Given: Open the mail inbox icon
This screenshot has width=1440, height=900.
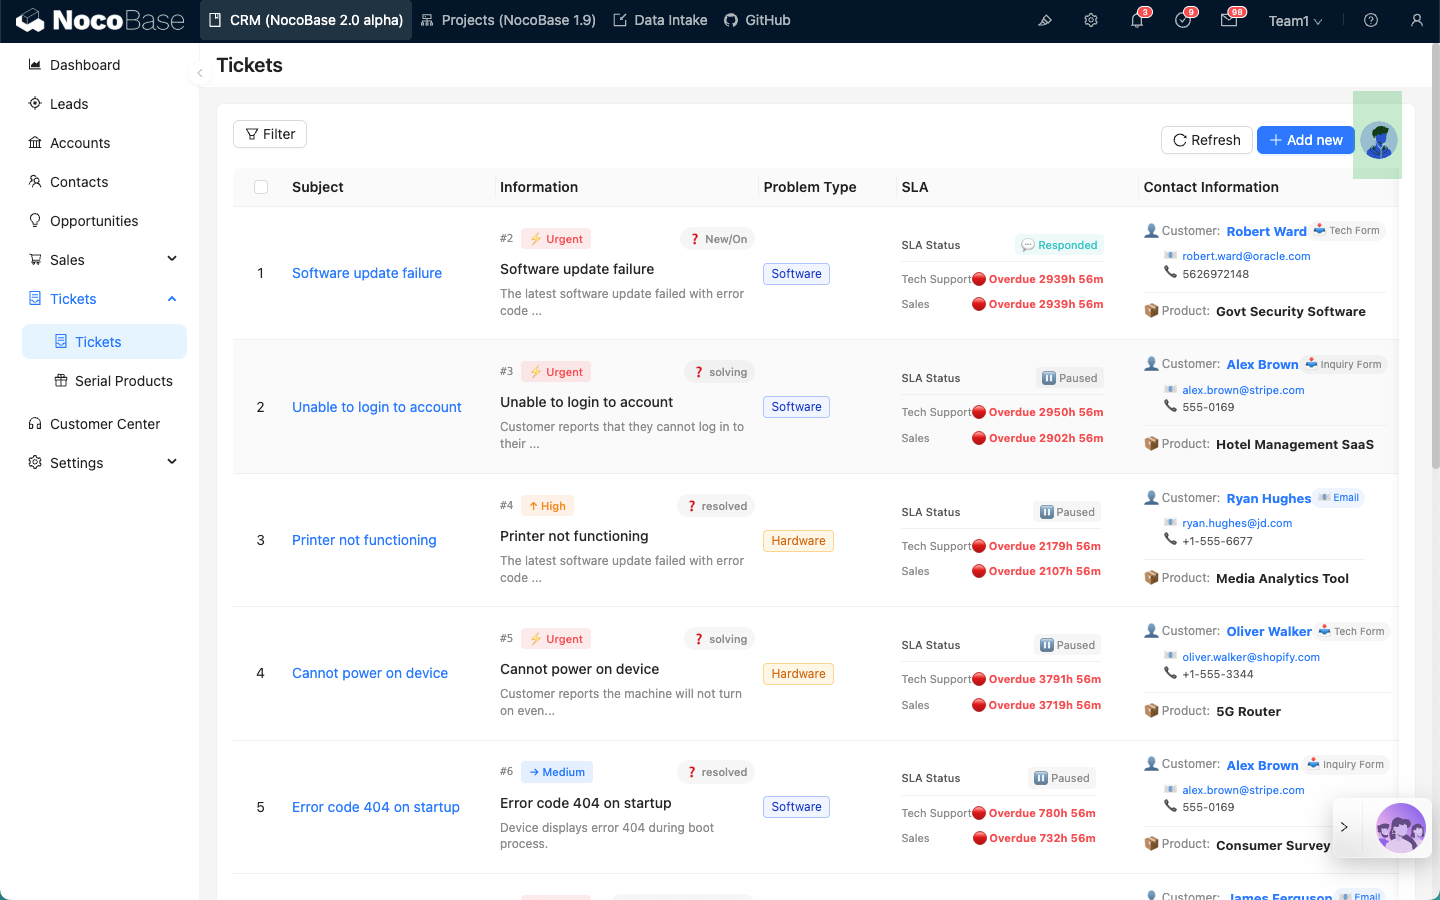Looking at the screenshot, I should pos(1229,20).
